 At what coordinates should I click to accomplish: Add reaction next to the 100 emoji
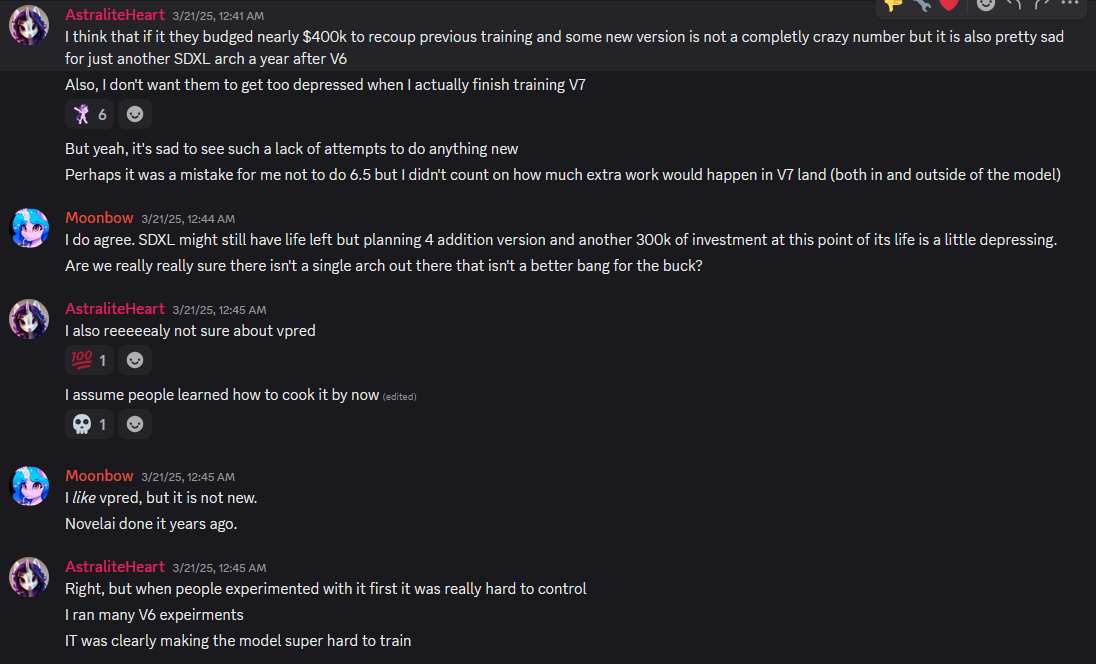(135, 360)
